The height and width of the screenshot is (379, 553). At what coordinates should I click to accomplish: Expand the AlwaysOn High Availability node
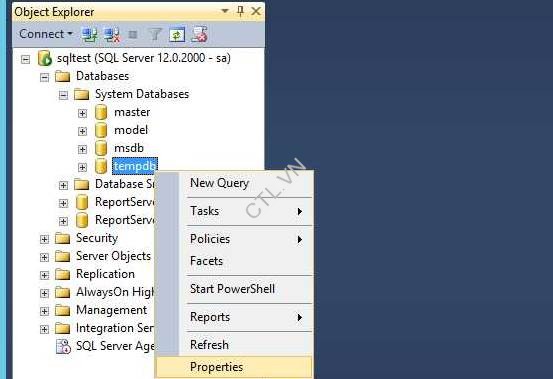pos(44,293)
